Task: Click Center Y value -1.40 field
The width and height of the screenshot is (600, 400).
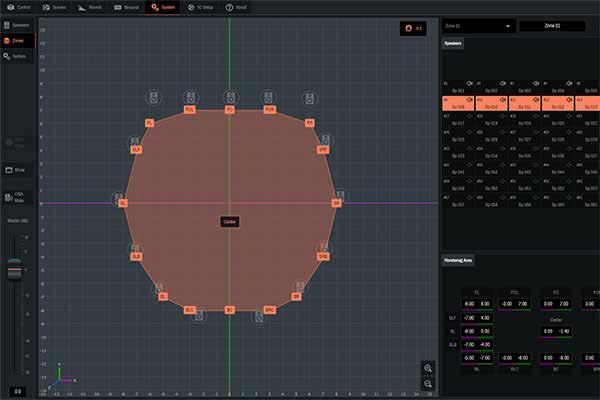Action: (x=564, y=331)
